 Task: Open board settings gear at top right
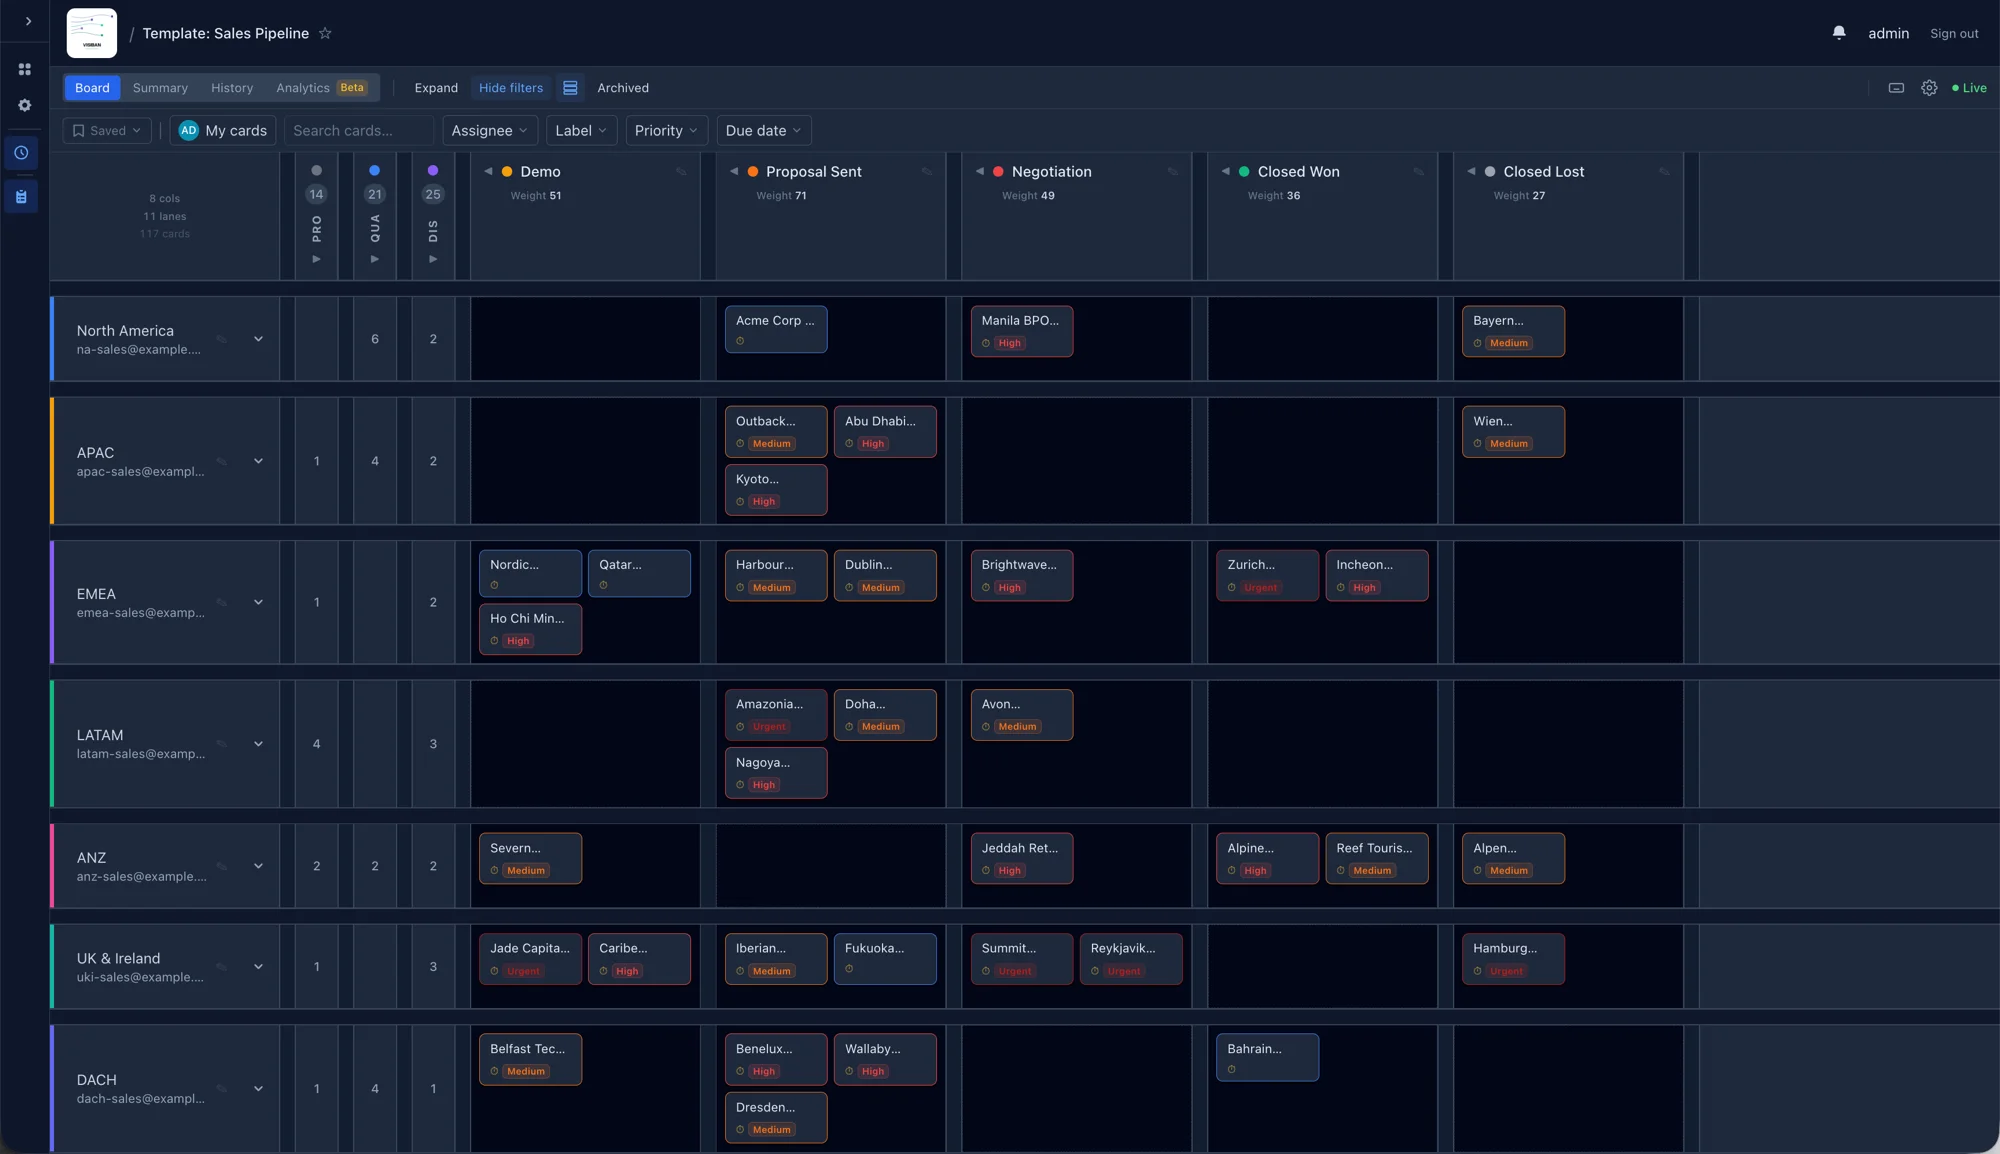(x=1929, y=88)
